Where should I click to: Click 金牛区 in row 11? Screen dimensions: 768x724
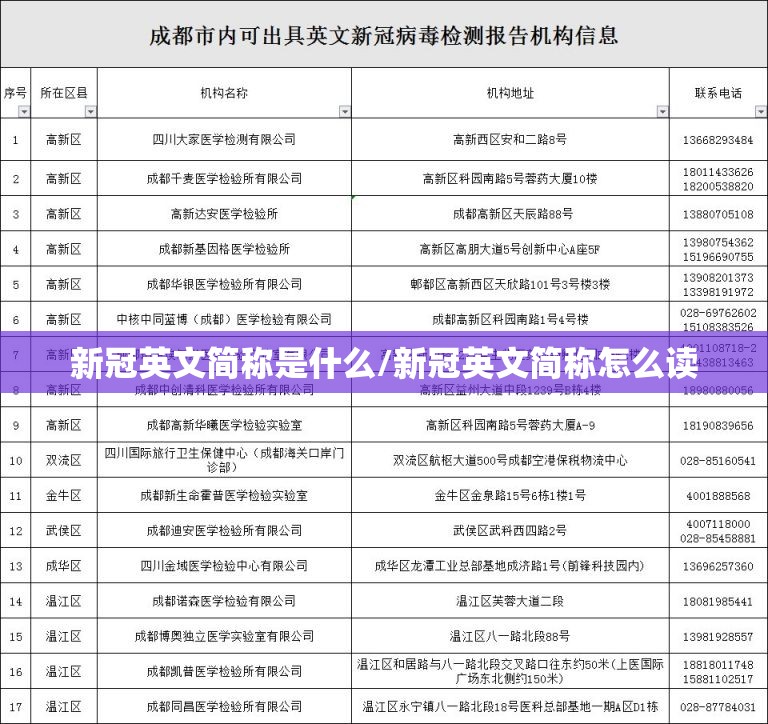pos(64,496)
